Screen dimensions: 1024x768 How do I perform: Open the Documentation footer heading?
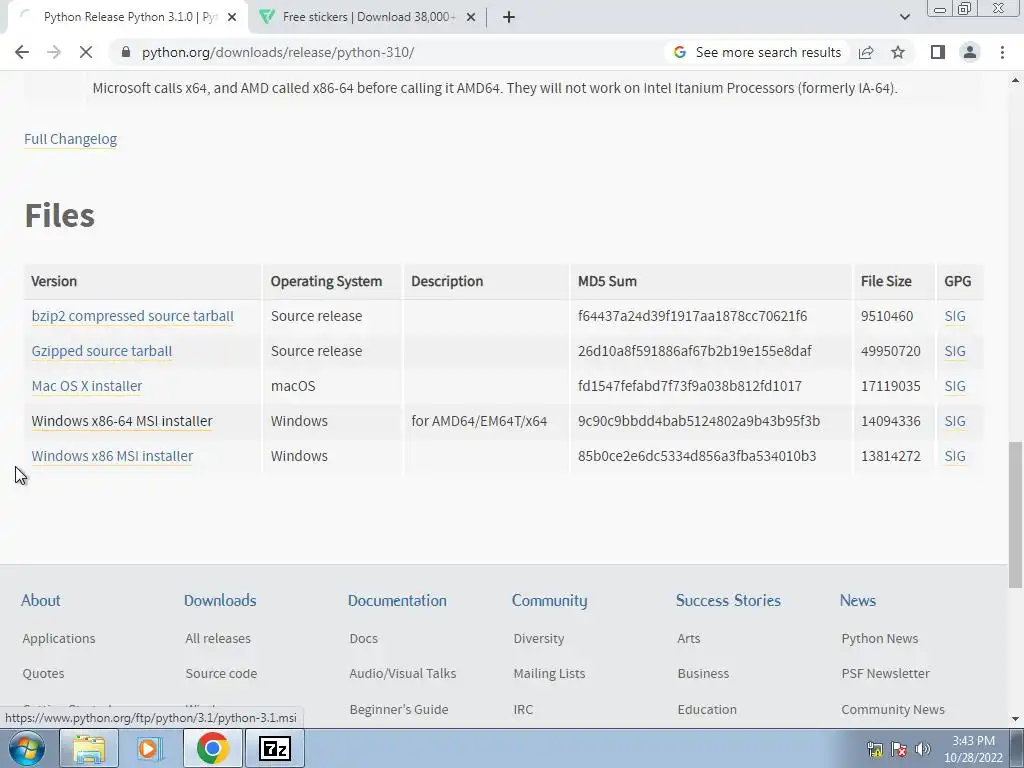397,600
